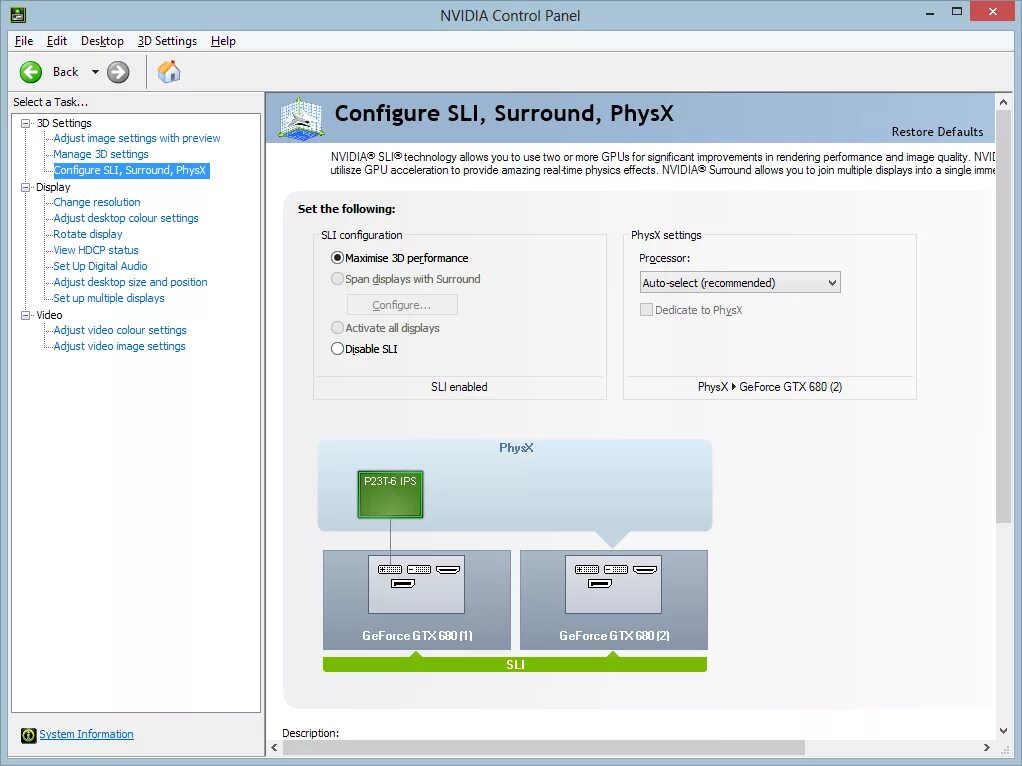Click the GeForce GTX 680 (2) label
The width and height of the screenshot is (1022, 766).
614,636
